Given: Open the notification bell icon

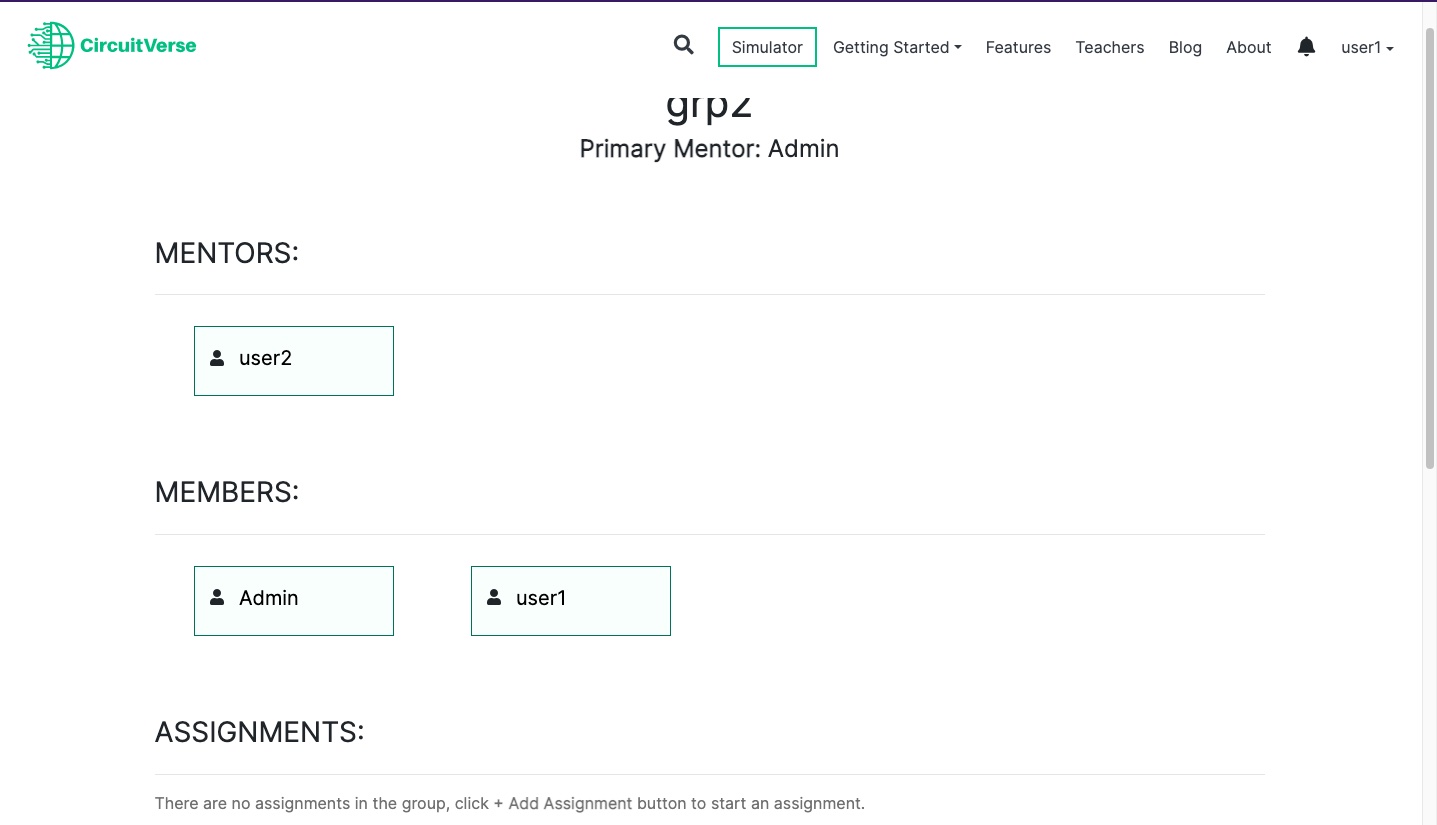Looking at the screenshot, I should pos(1306,46).
